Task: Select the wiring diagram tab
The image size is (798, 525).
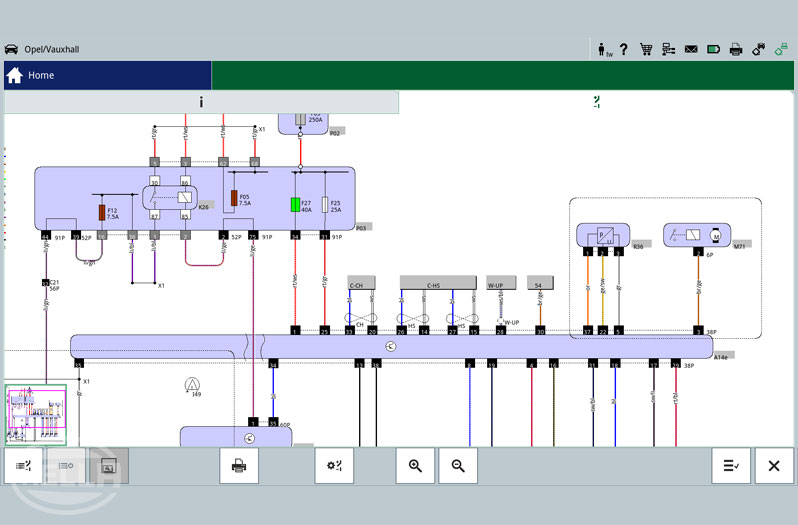Action: point(597,102)
